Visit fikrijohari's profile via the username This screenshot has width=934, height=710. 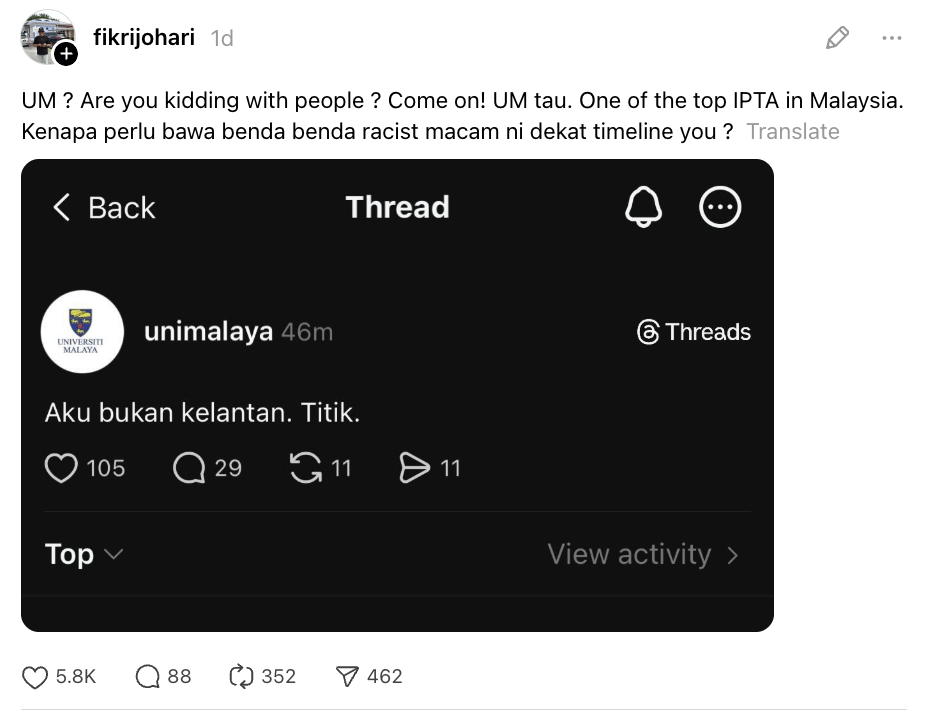tap(143, 37)
